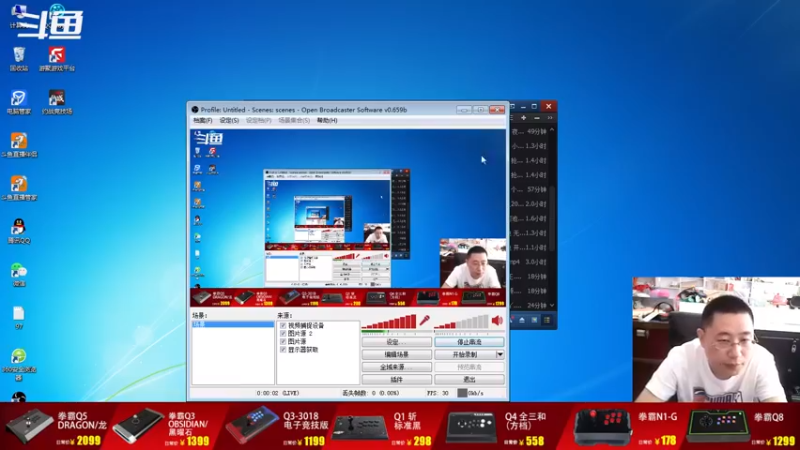800x450 pixels.
Task: Click the plus icon in the dark side window
Action: 523,118
